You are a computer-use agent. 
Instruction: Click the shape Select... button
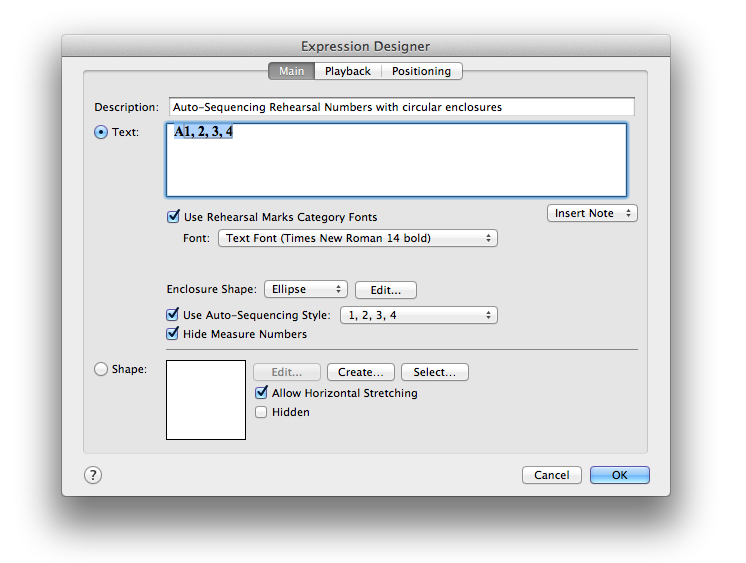pos(434,372)
